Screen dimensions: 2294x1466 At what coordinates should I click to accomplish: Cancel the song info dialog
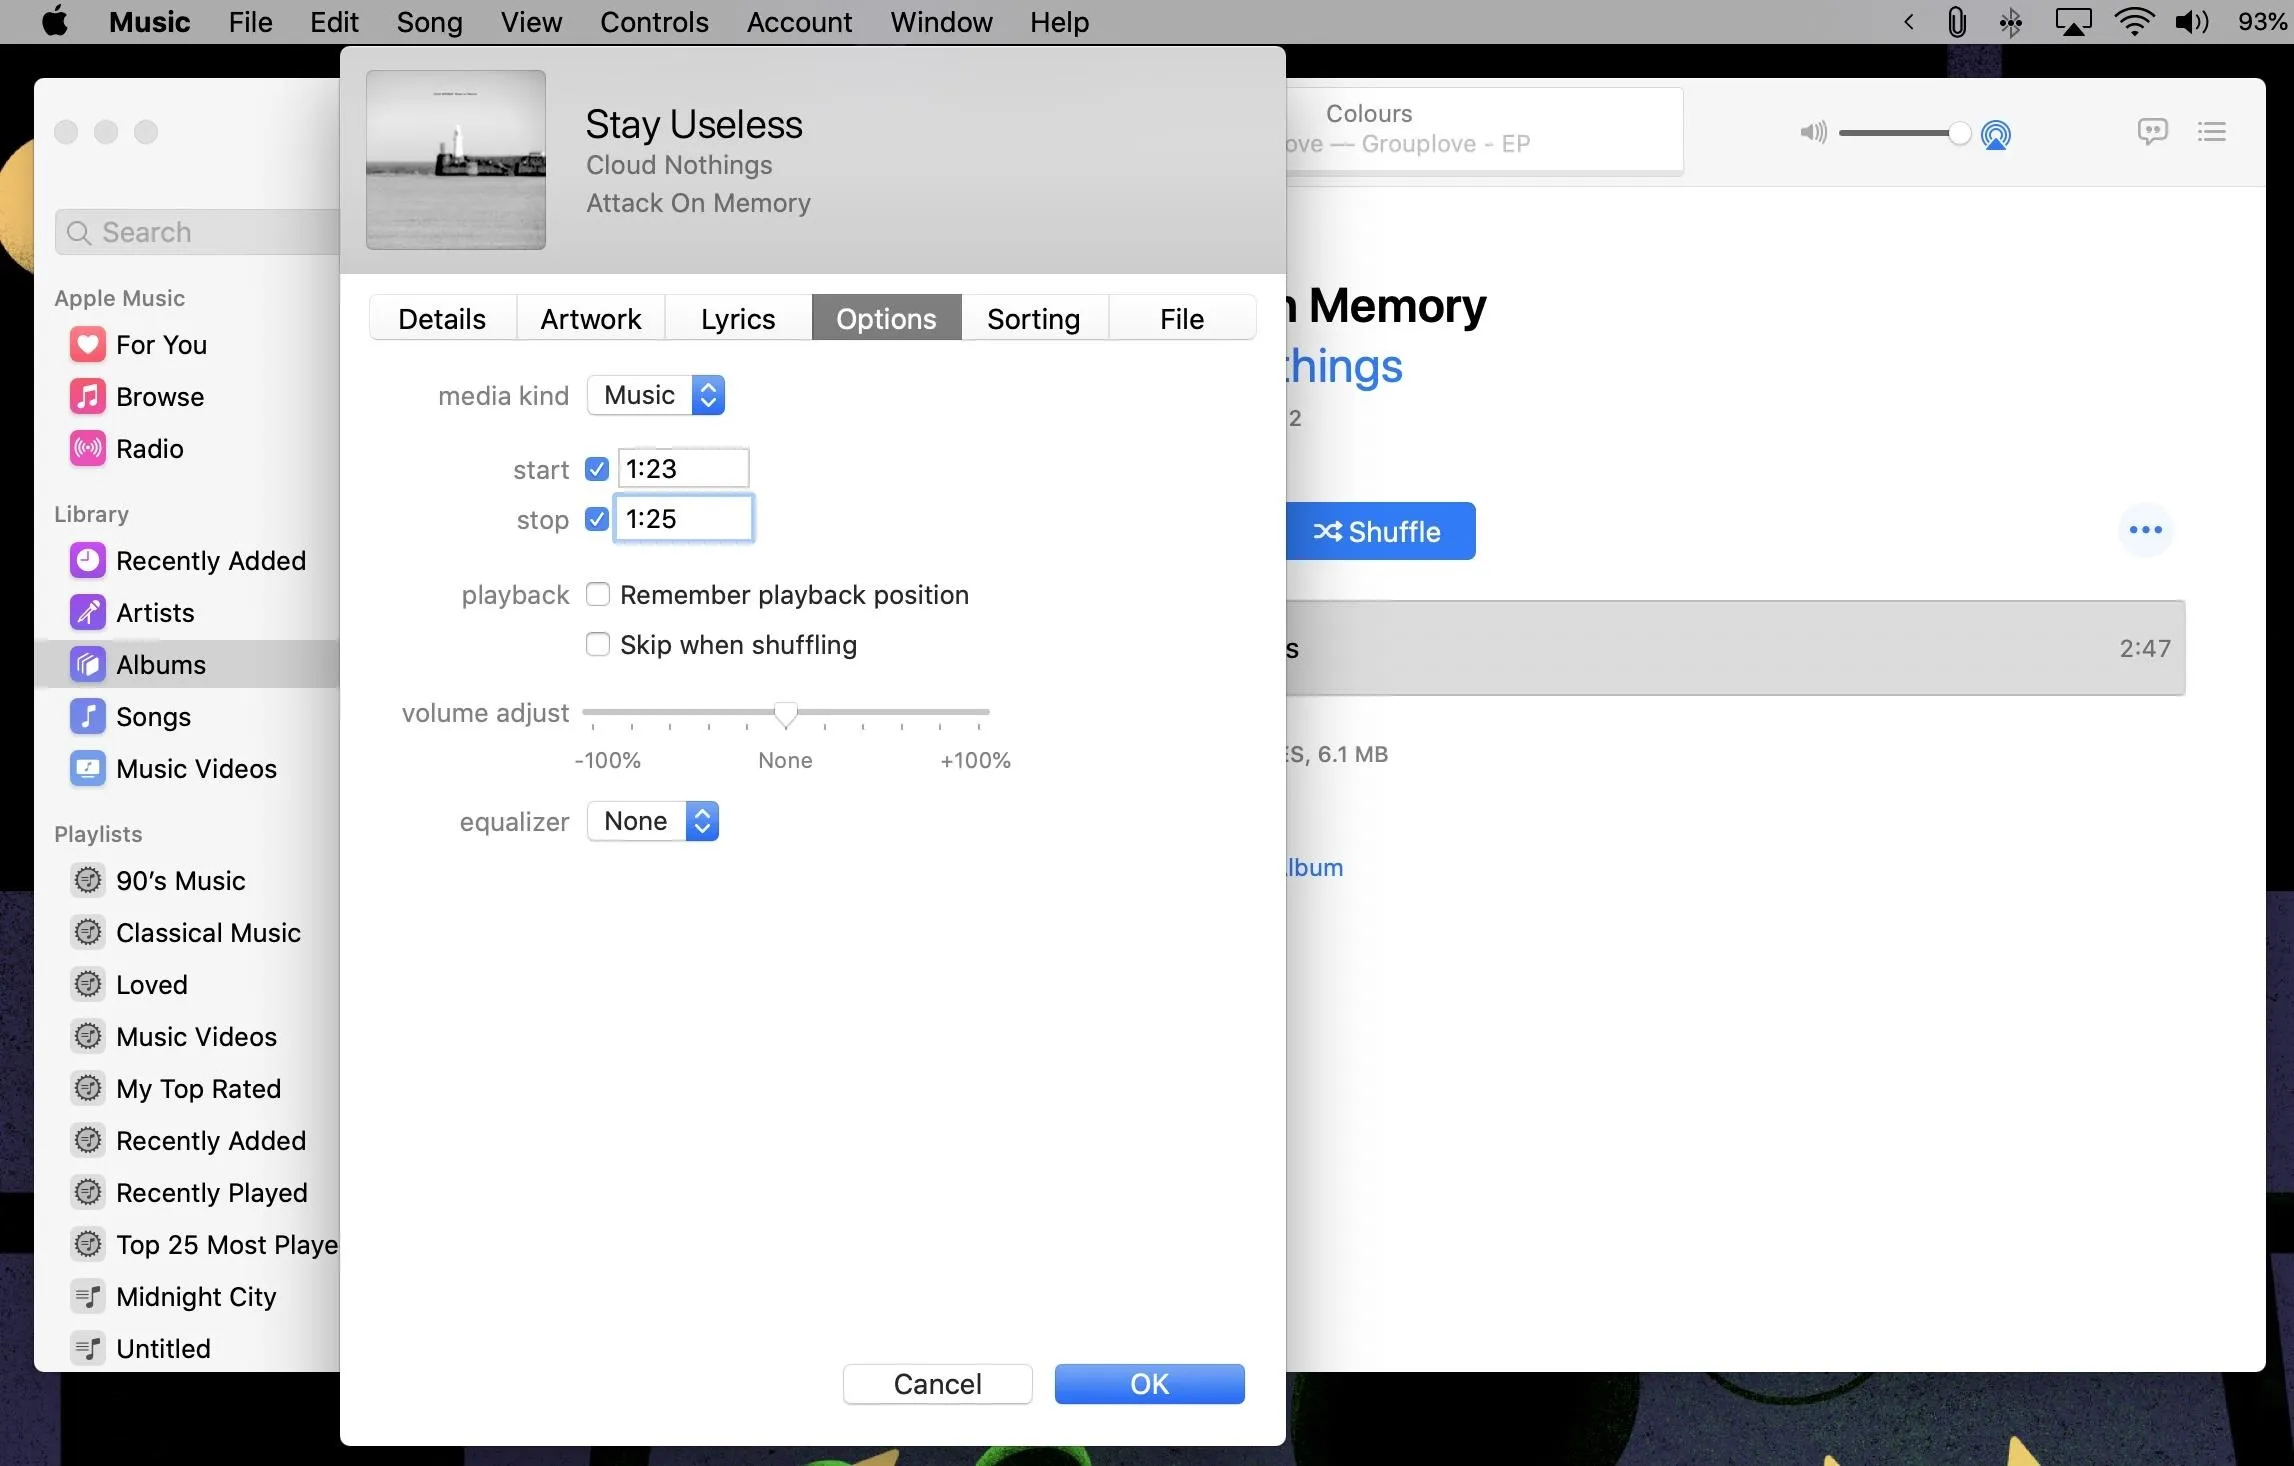coord(937,1384)
